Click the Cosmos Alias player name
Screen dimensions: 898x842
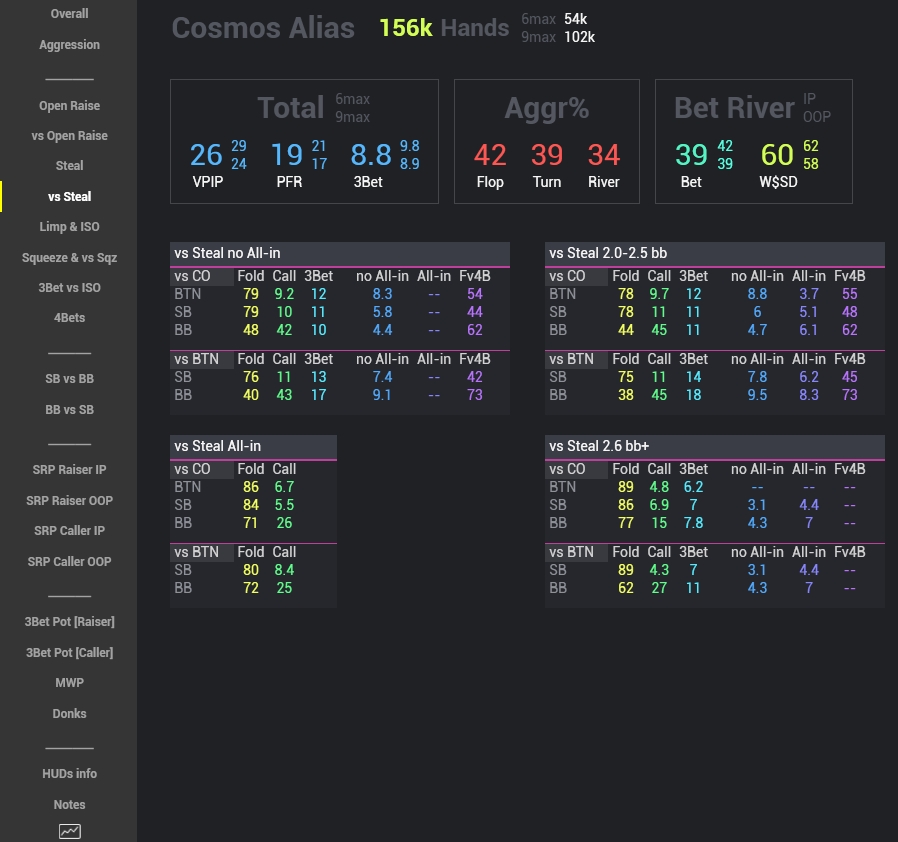click(x=263, y=28)
